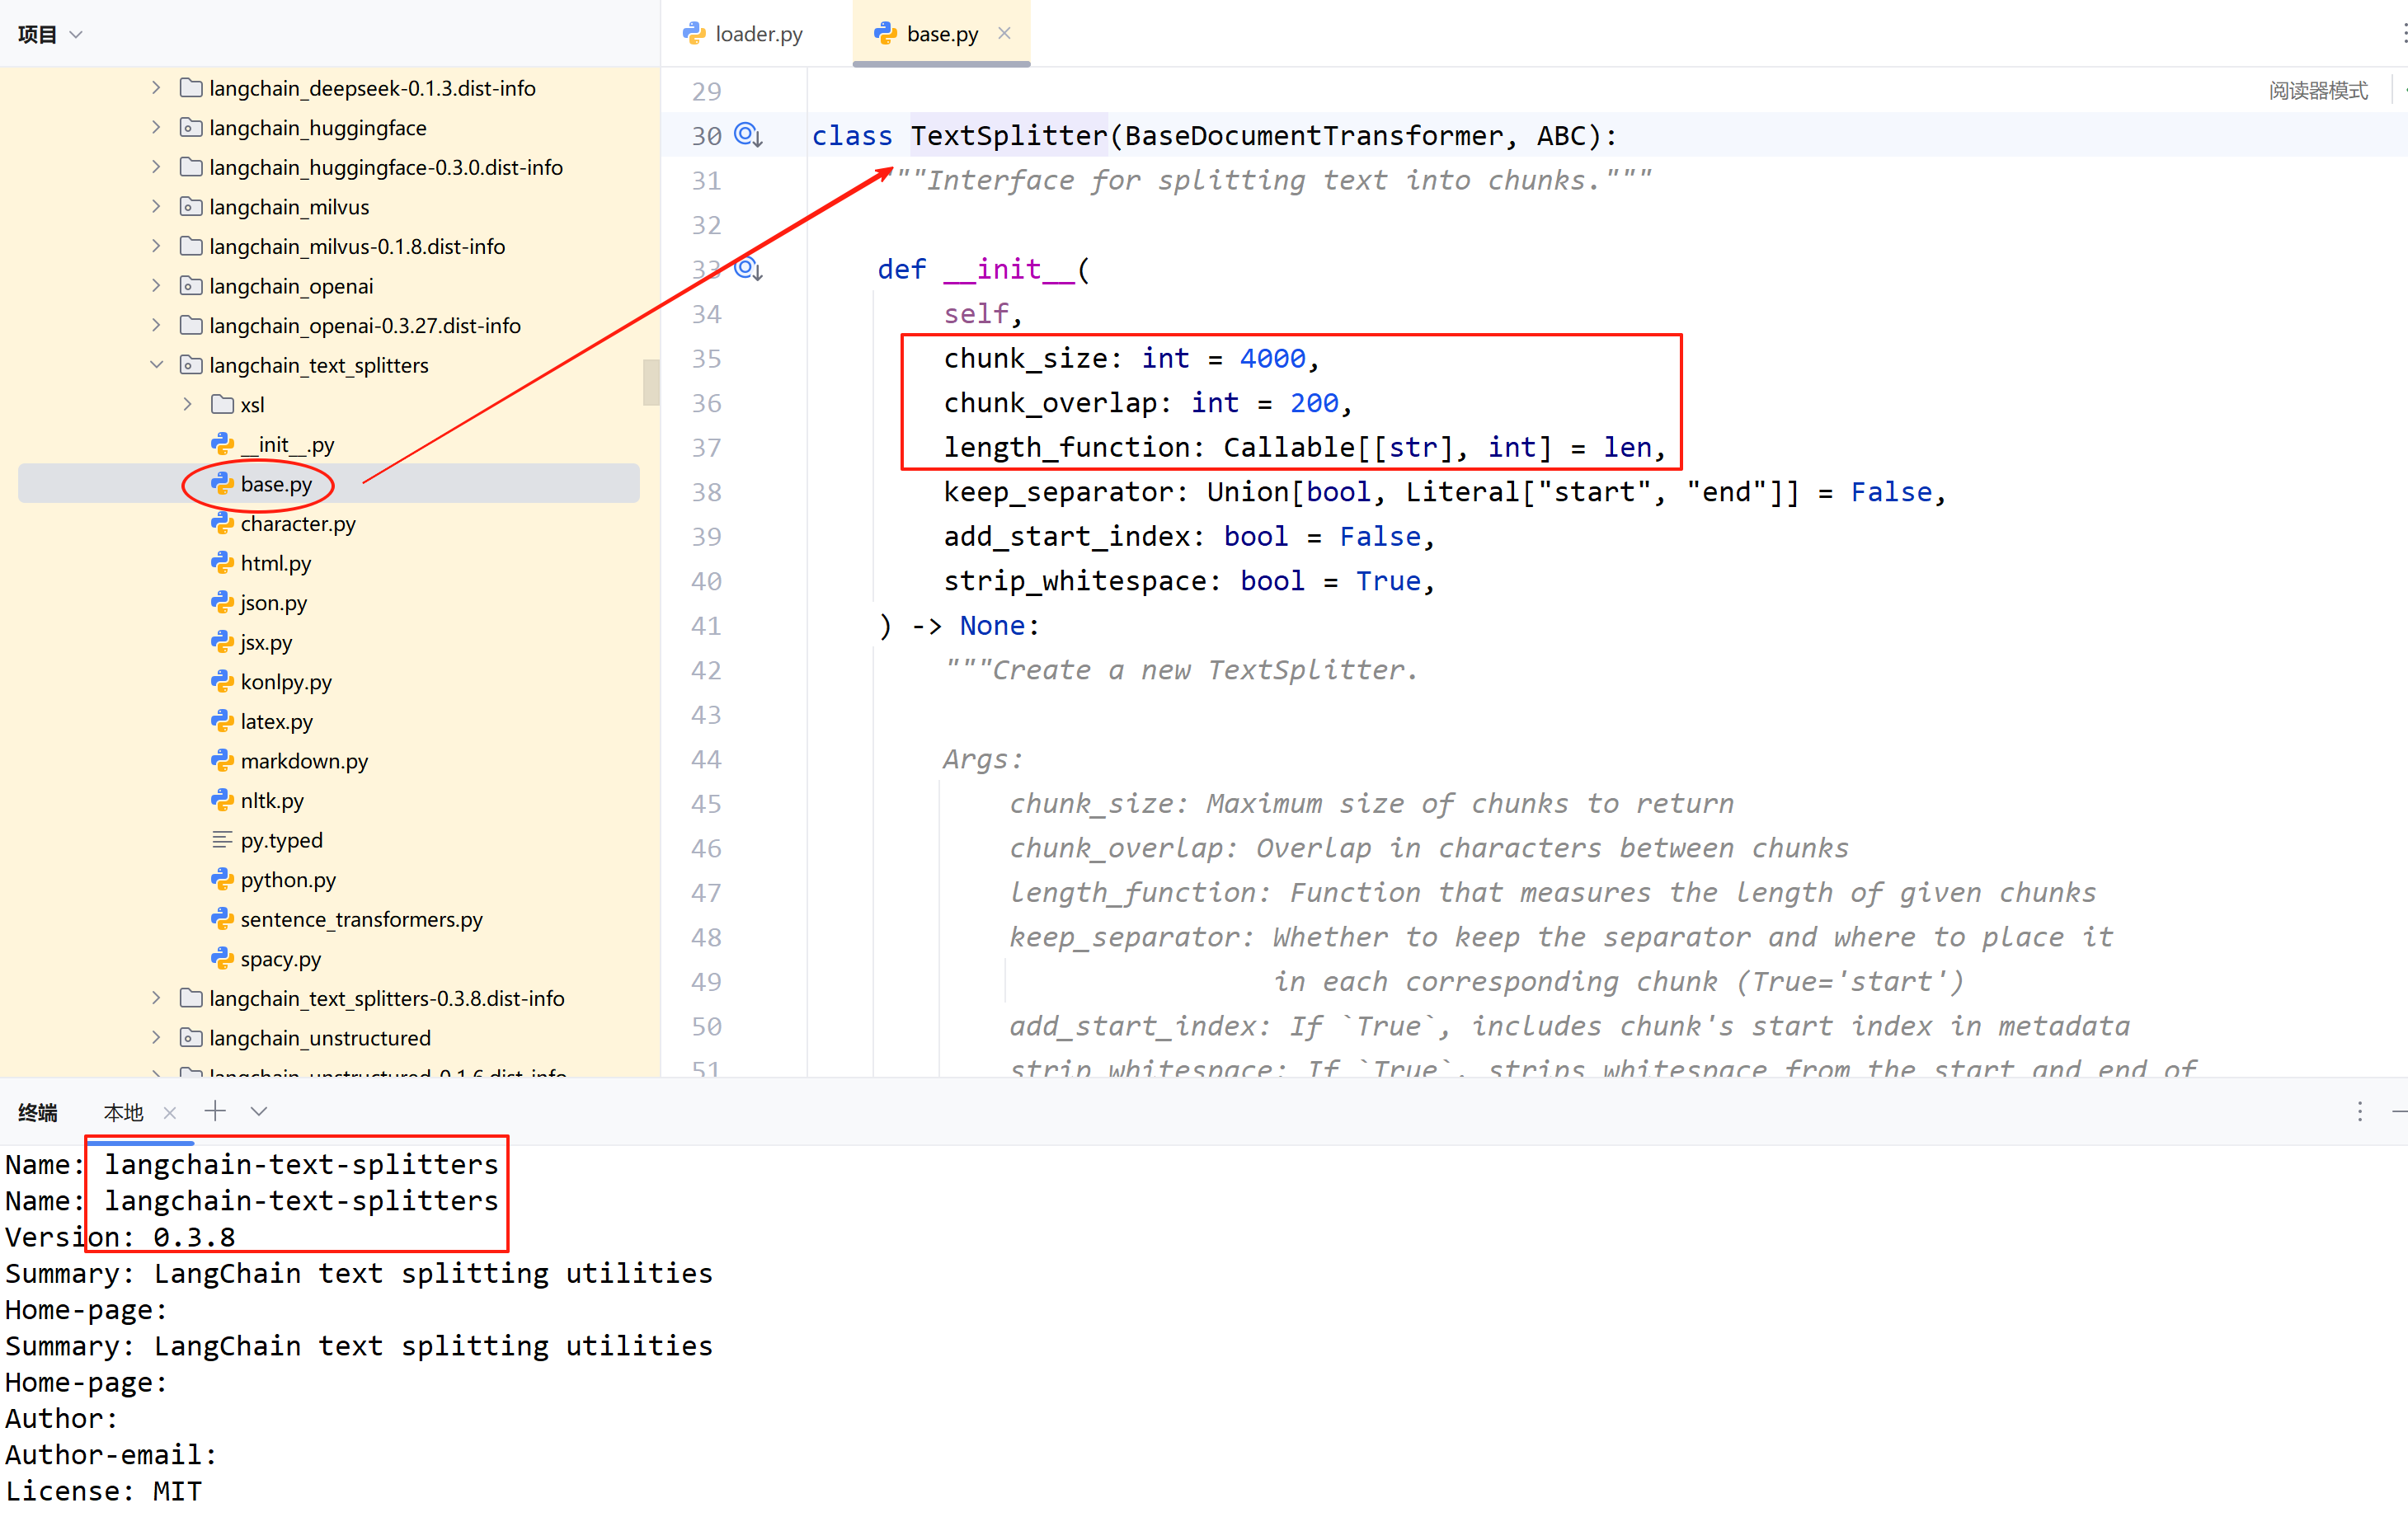Expand langchain_openai-0.3.27.dist-info folder

pyautogui.click(x=156, y=325)
